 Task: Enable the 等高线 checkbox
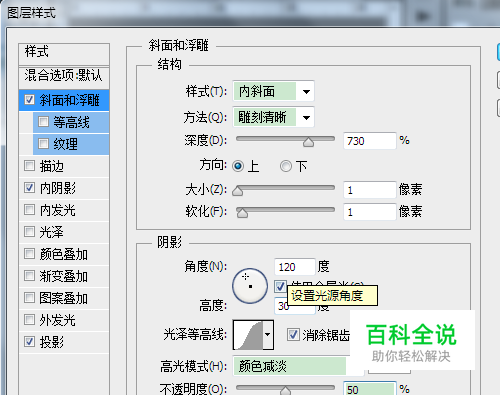coord(43,121)
